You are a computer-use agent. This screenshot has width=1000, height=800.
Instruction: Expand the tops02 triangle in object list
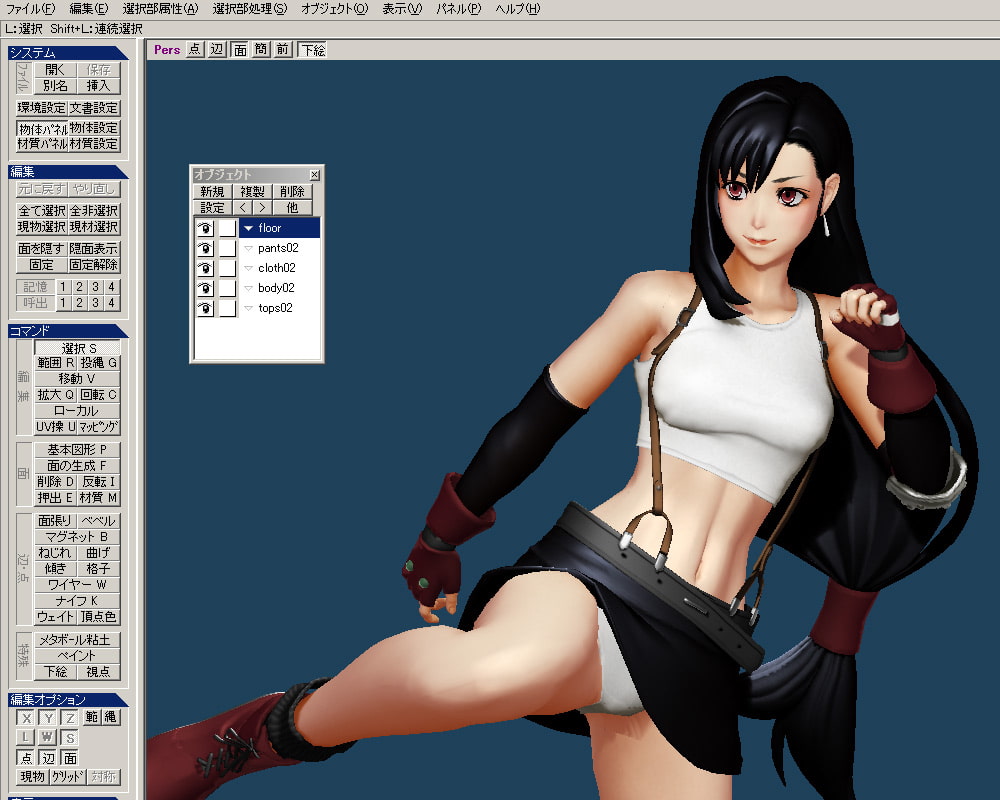249,308
